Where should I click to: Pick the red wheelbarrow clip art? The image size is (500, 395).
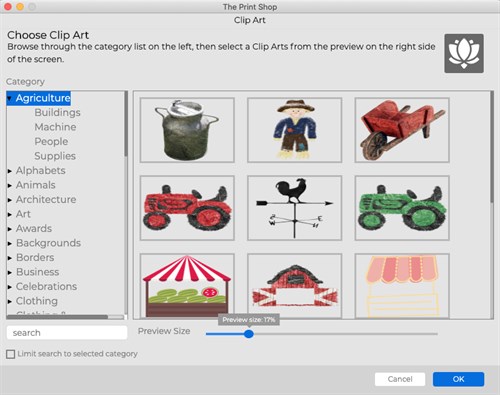(402, 130)
